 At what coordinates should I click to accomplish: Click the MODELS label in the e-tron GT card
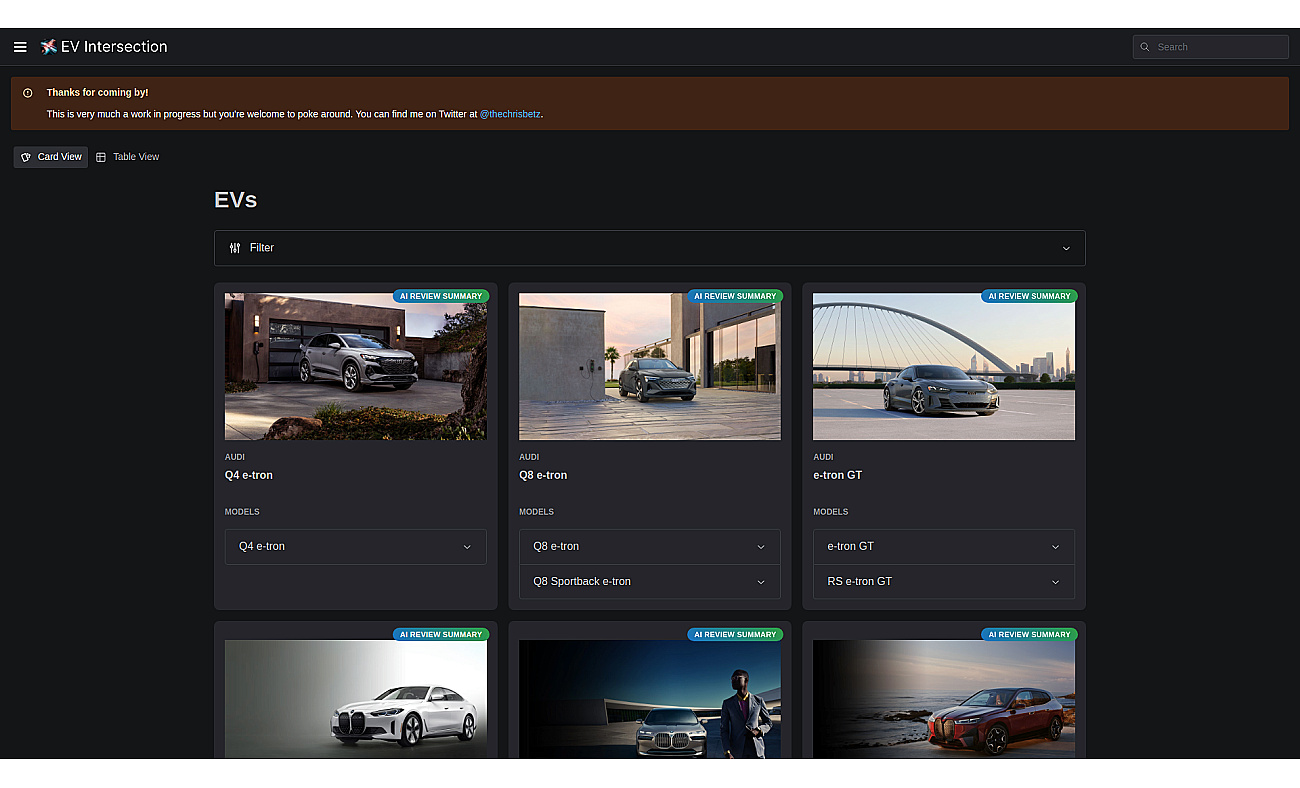tap(830, 512)
